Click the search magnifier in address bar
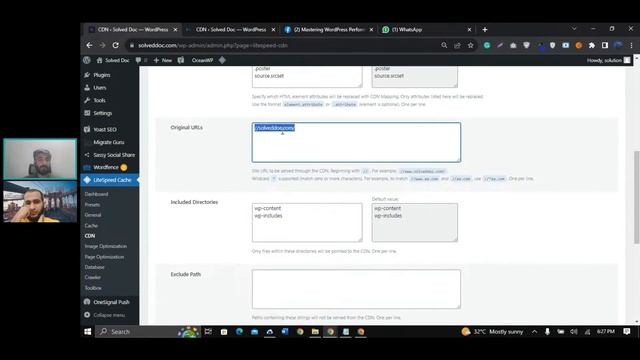Screen dimensions: 640x360 [x=444, y=45]
